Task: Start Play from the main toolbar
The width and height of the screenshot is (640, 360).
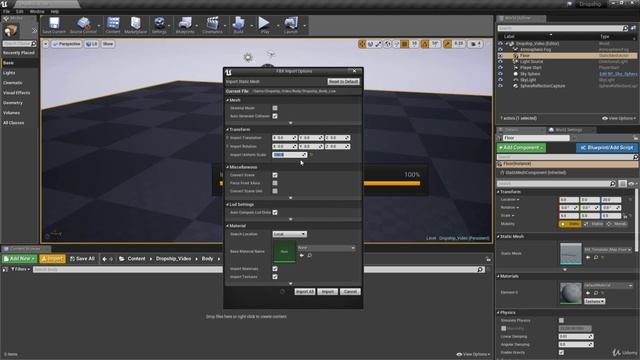Action: [x=264, y=25]
